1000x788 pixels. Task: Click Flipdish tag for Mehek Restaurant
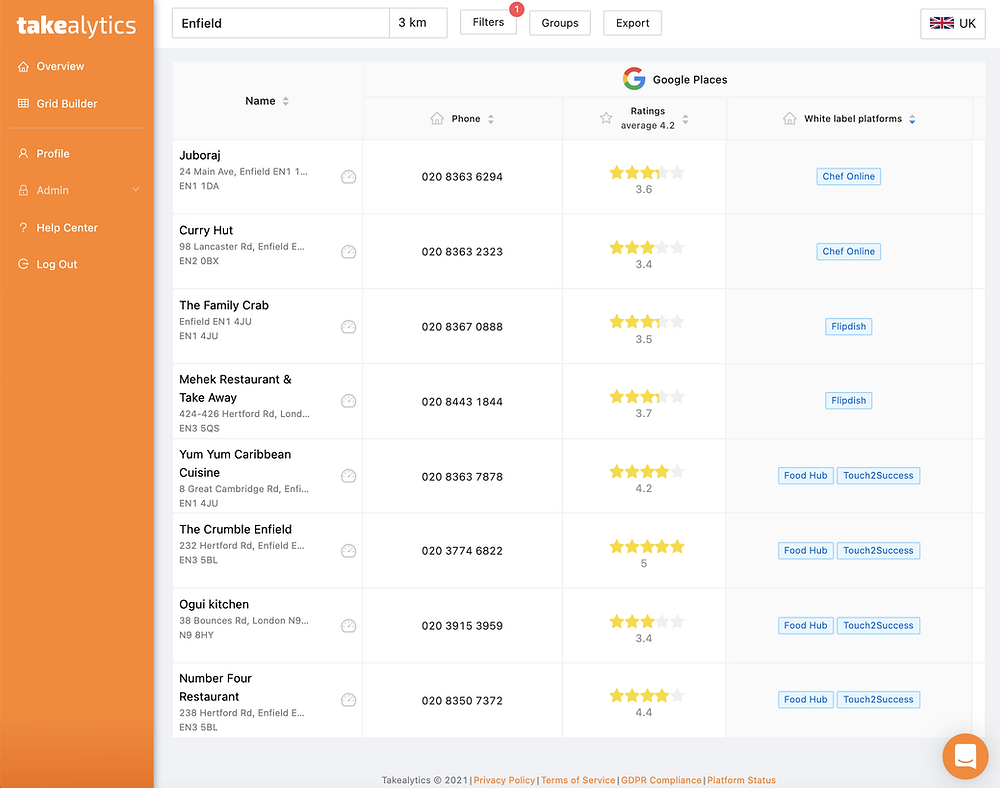click(x=848, y=400)
